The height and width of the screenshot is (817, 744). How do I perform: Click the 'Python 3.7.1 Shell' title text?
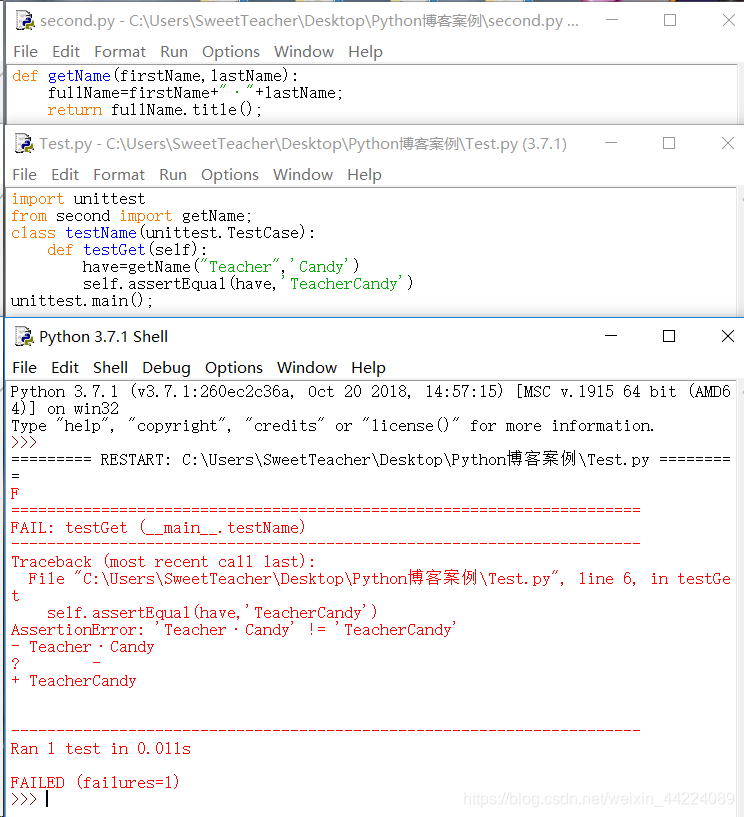point(104,337)
